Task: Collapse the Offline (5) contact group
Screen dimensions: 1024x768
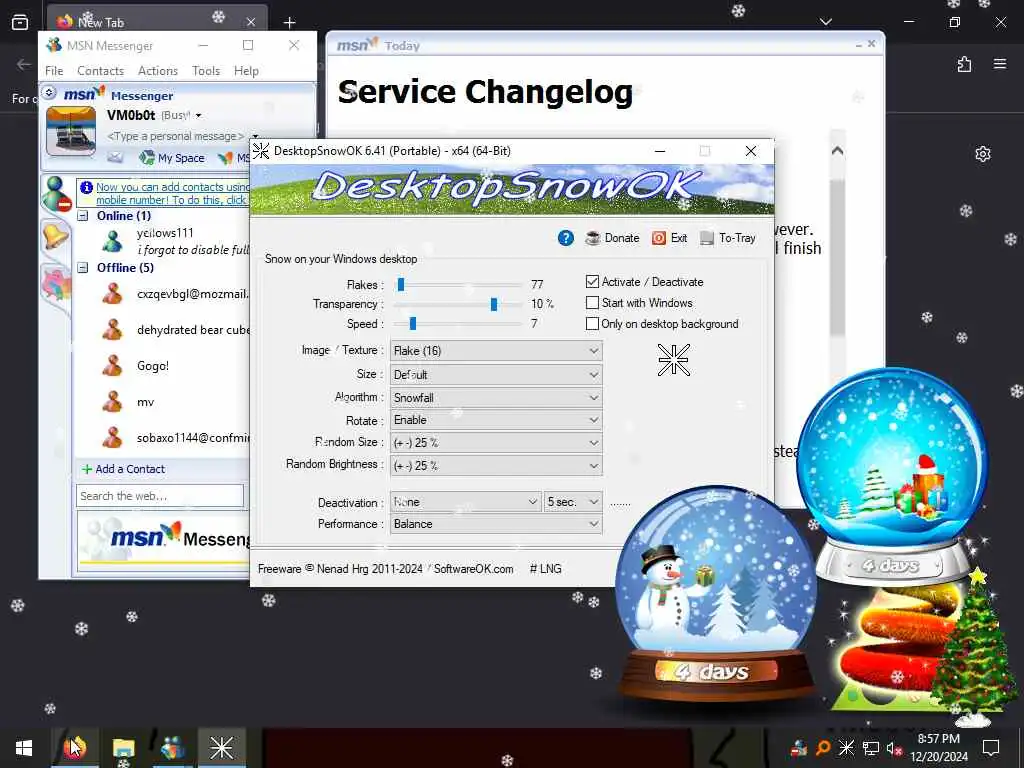Action: pyautogui.click(x=83, y=268)
